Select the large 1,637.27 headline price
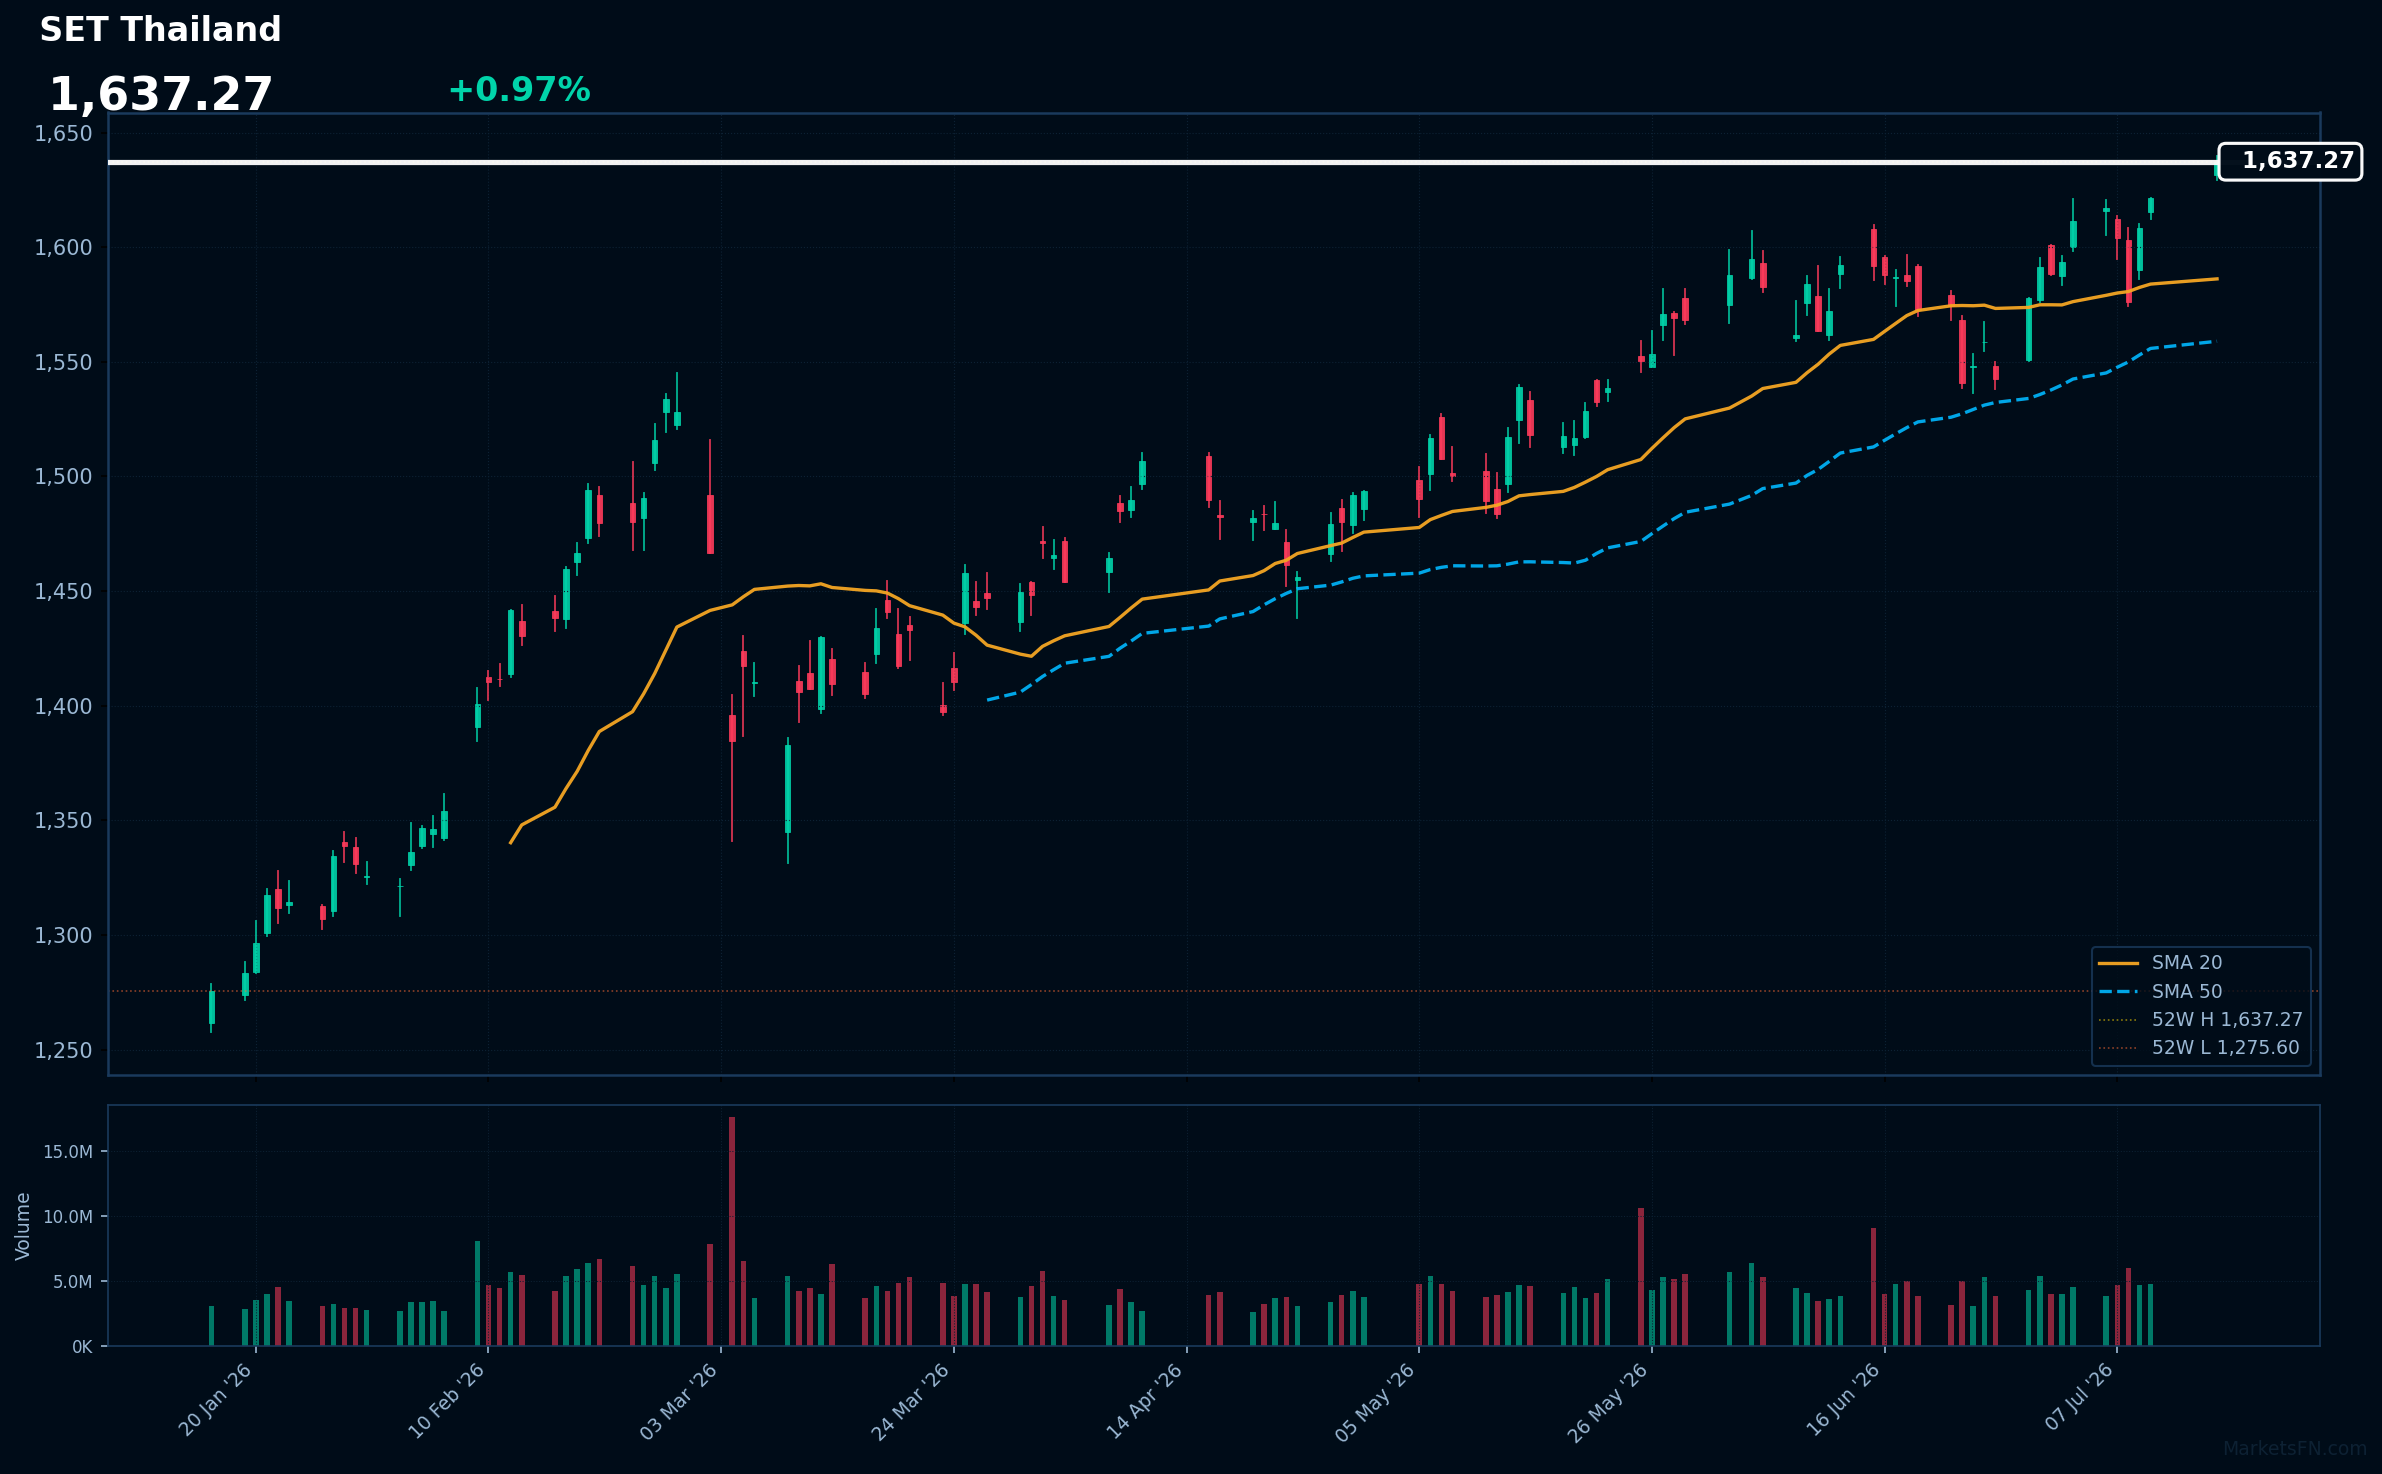Screen dimensions: 2382x1474 coord(160,95)
